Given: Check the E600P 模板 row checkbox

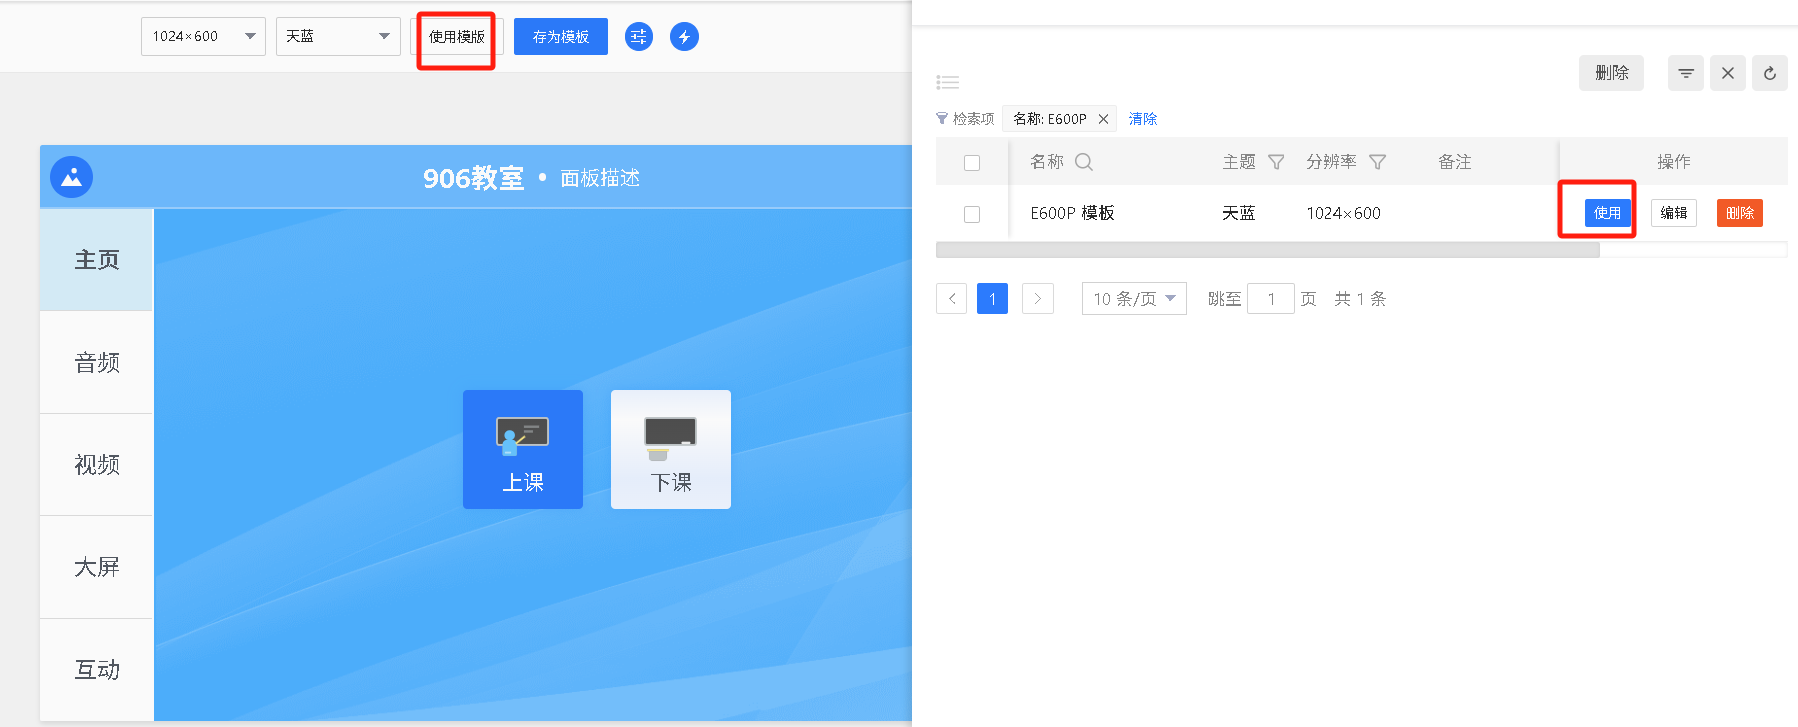Looking at the screenshot, I should (972, 214).
